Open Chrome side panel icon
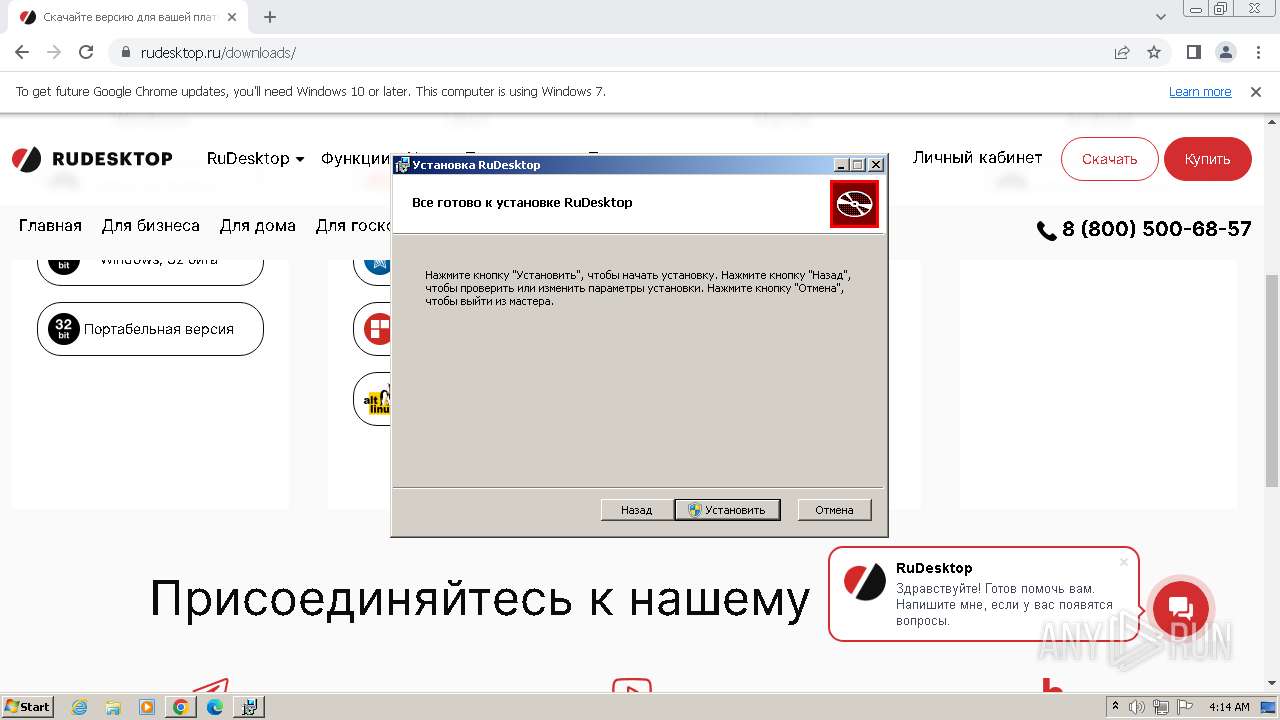 1193,52
